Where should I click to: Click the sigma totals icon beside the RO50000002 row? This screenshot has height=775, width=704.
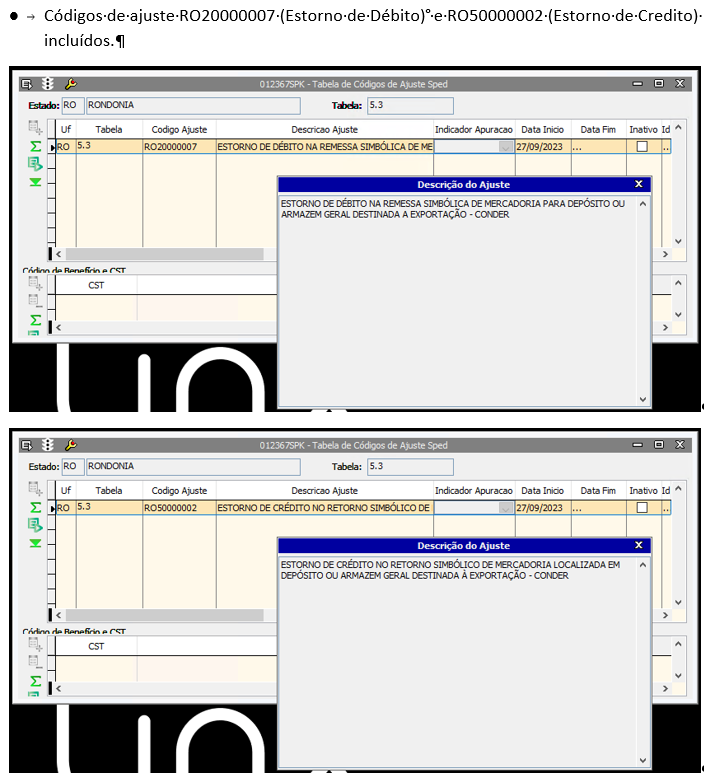click(36, 508)
